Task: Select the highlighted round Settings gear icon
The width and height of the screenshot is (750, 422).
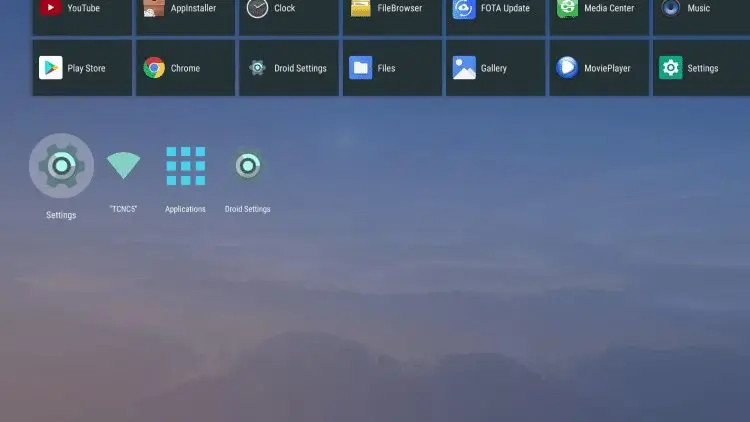Action: (61, 166)
